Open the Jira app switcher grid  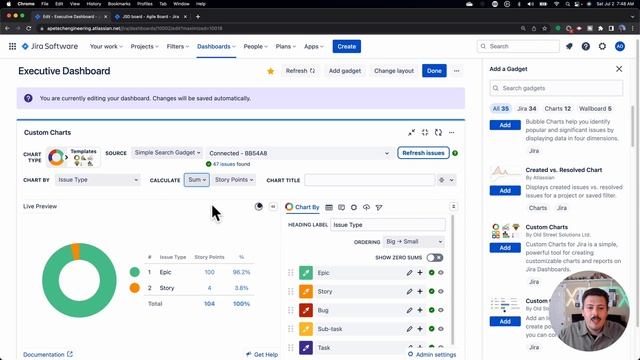click(12, 47)
